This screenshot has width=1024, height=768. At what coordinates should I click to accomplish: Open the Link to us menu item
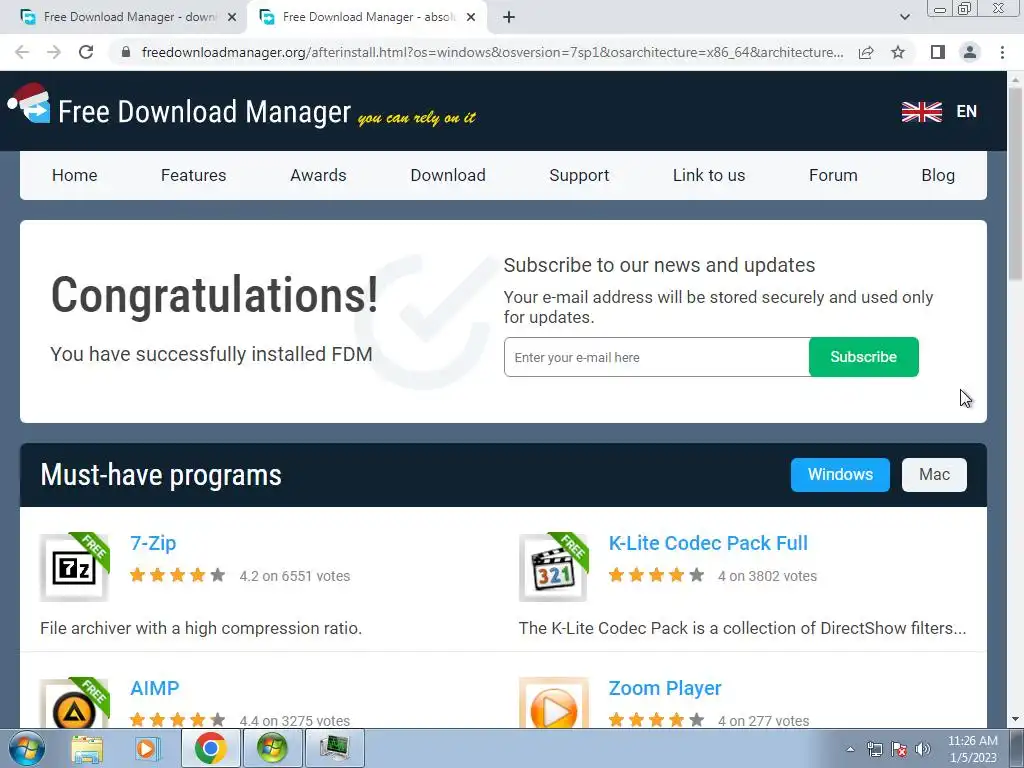[x=709, y=175]
